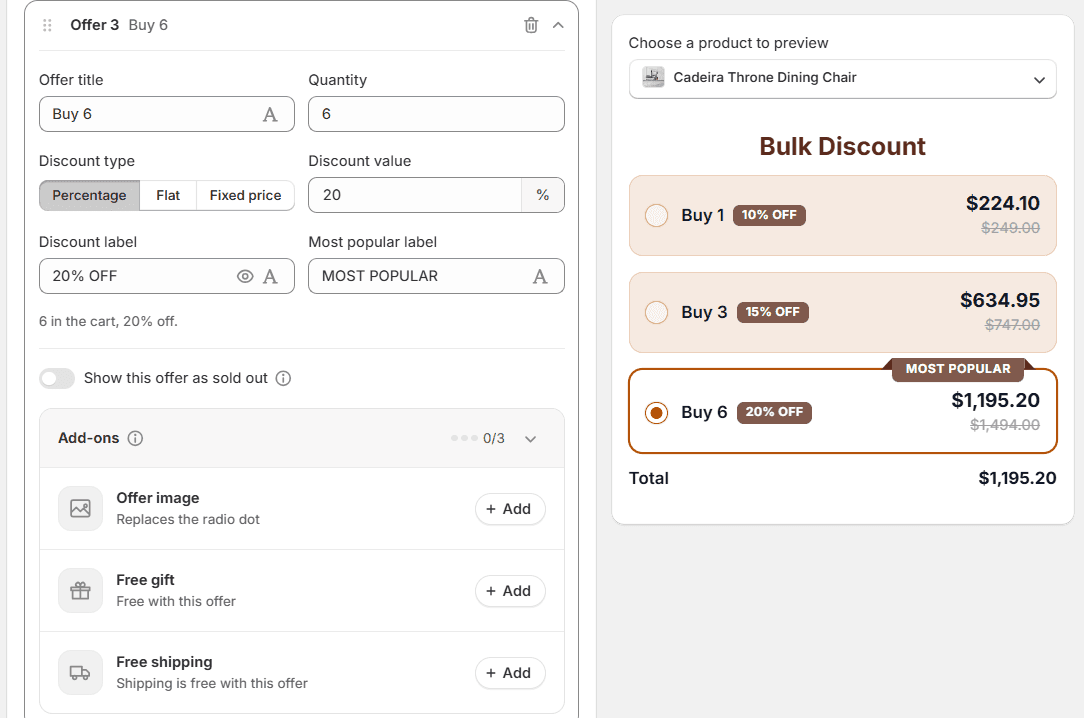
Task: Toggle eye icon in Discount label field
Action: pyautogui.click(x=245, y=276)
